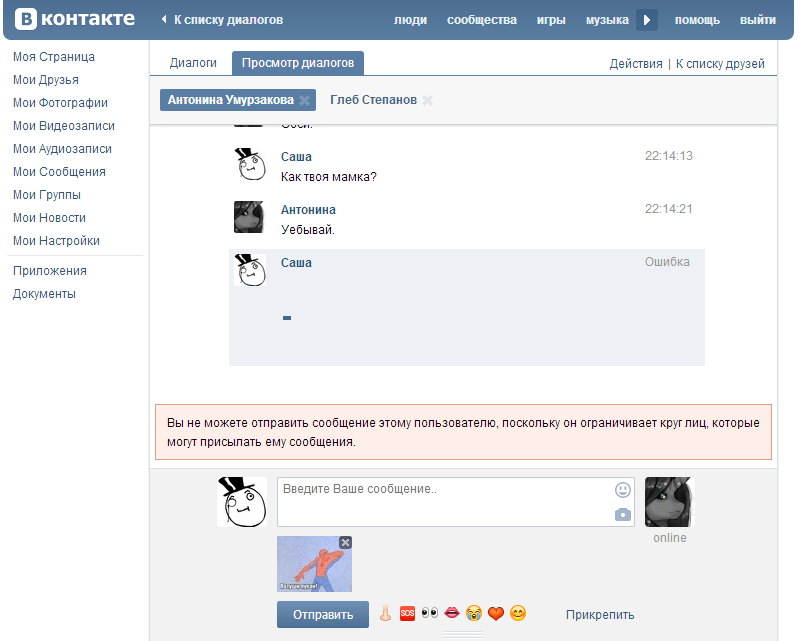The image size is (805, 641).
Task: Open 'Мои Новости' in sidebar
Action: click(49, 218)
